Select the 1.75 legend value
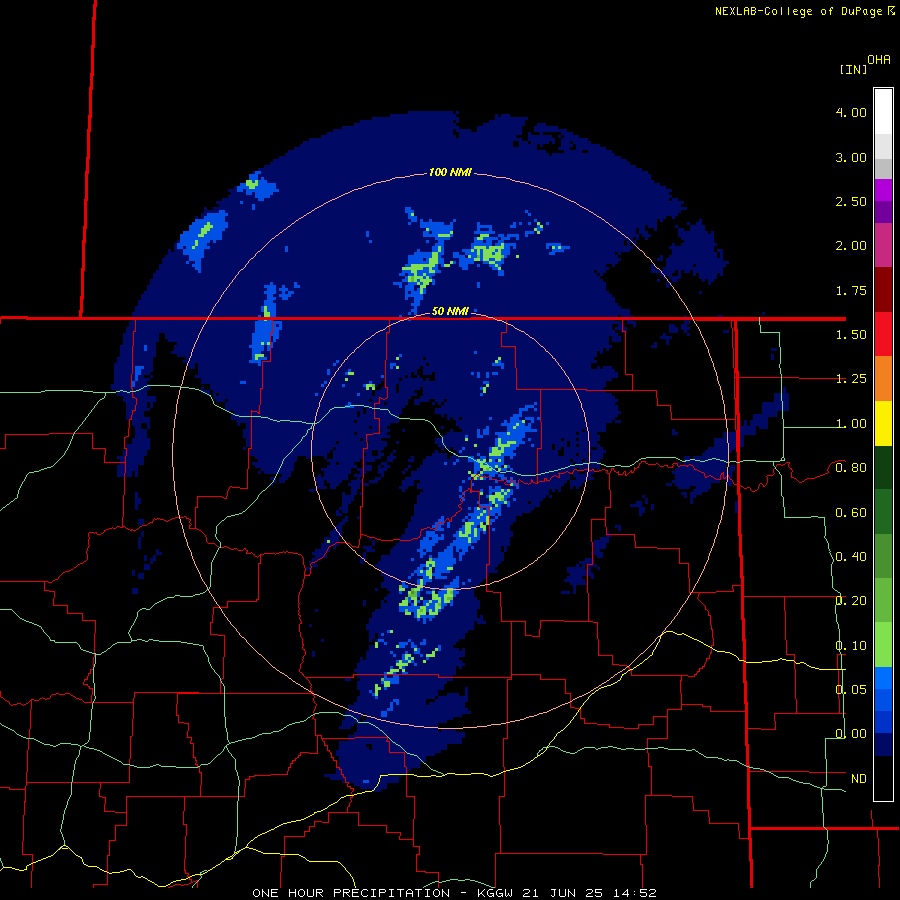Screen dimensions: 900x900 (851, 290)
